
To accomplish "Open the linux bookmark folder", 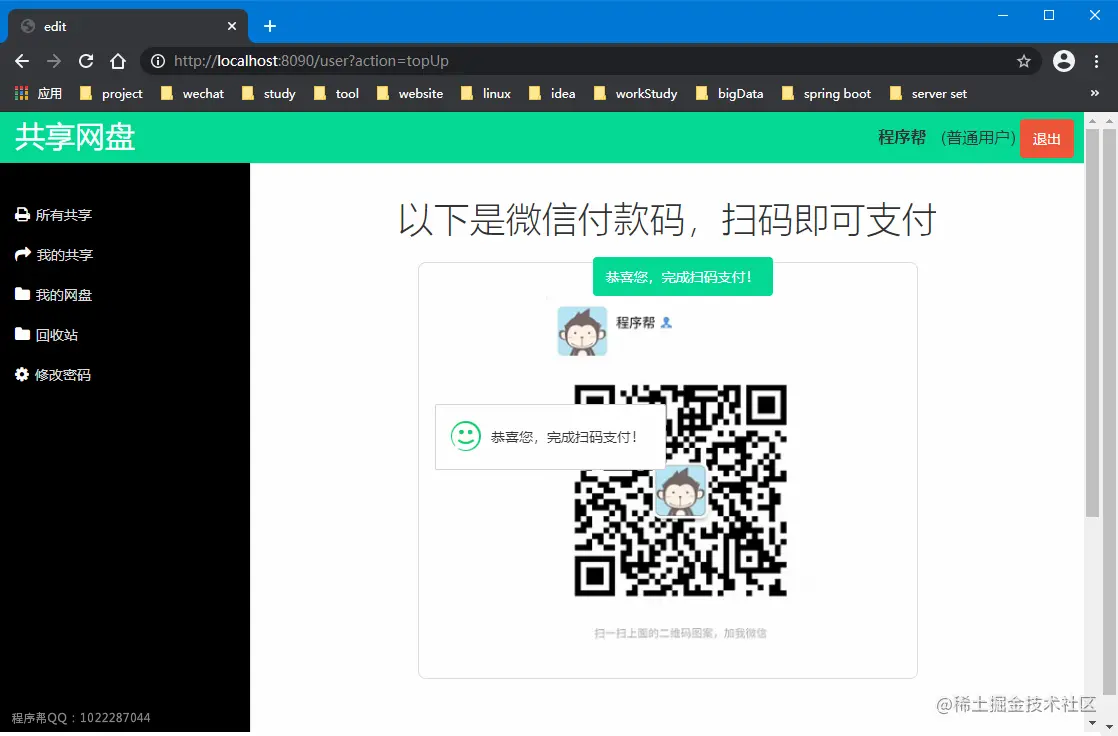I will pos(486,93).
